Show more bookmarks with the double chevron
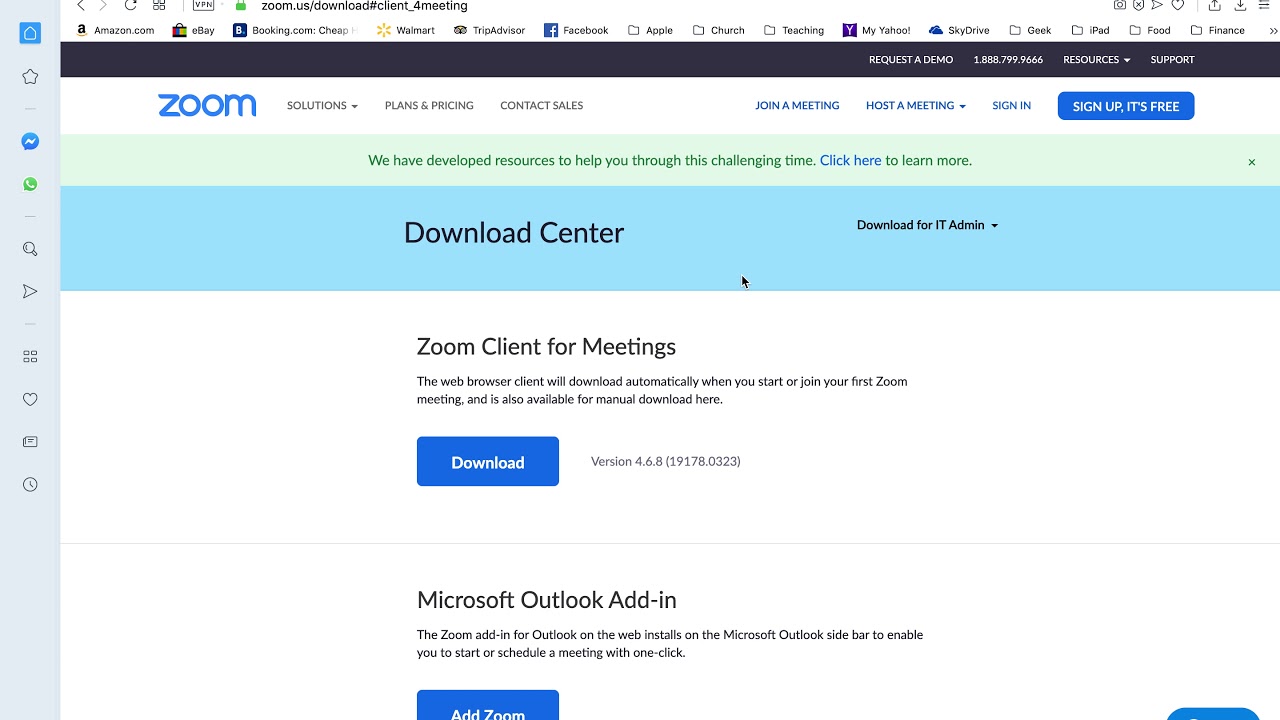The height and width of the screenshot is (720, 1280). pos(1273,30)
